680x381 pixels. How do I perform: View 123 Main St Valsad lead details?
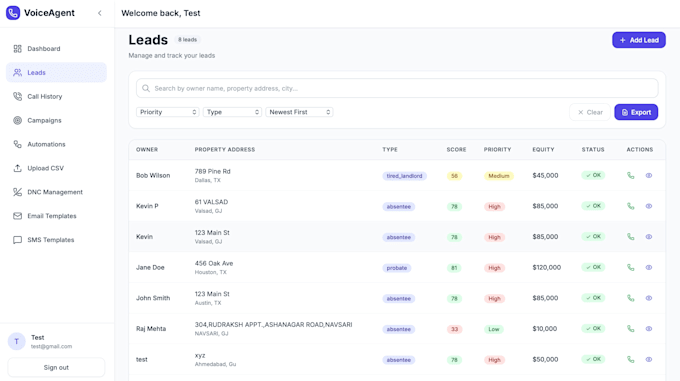pyautogui.click(x=649, y=237)
